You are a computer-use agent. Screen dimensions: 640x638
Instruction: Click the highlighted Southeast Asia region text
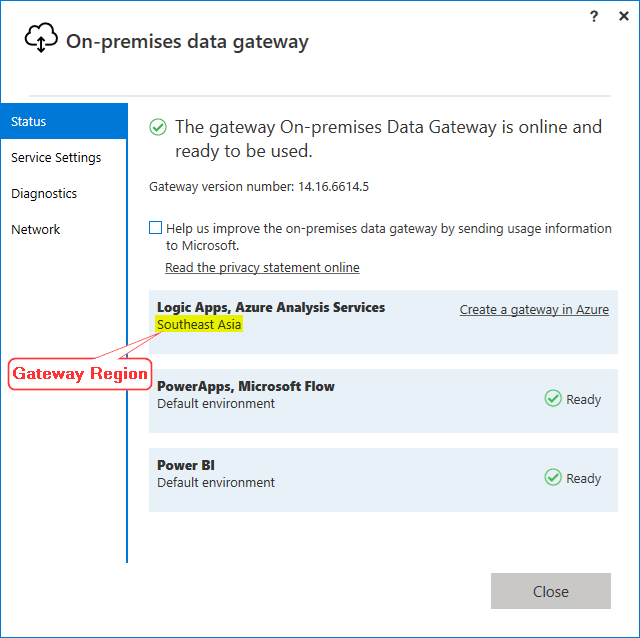pyautogui.click(x=199, y=325)
